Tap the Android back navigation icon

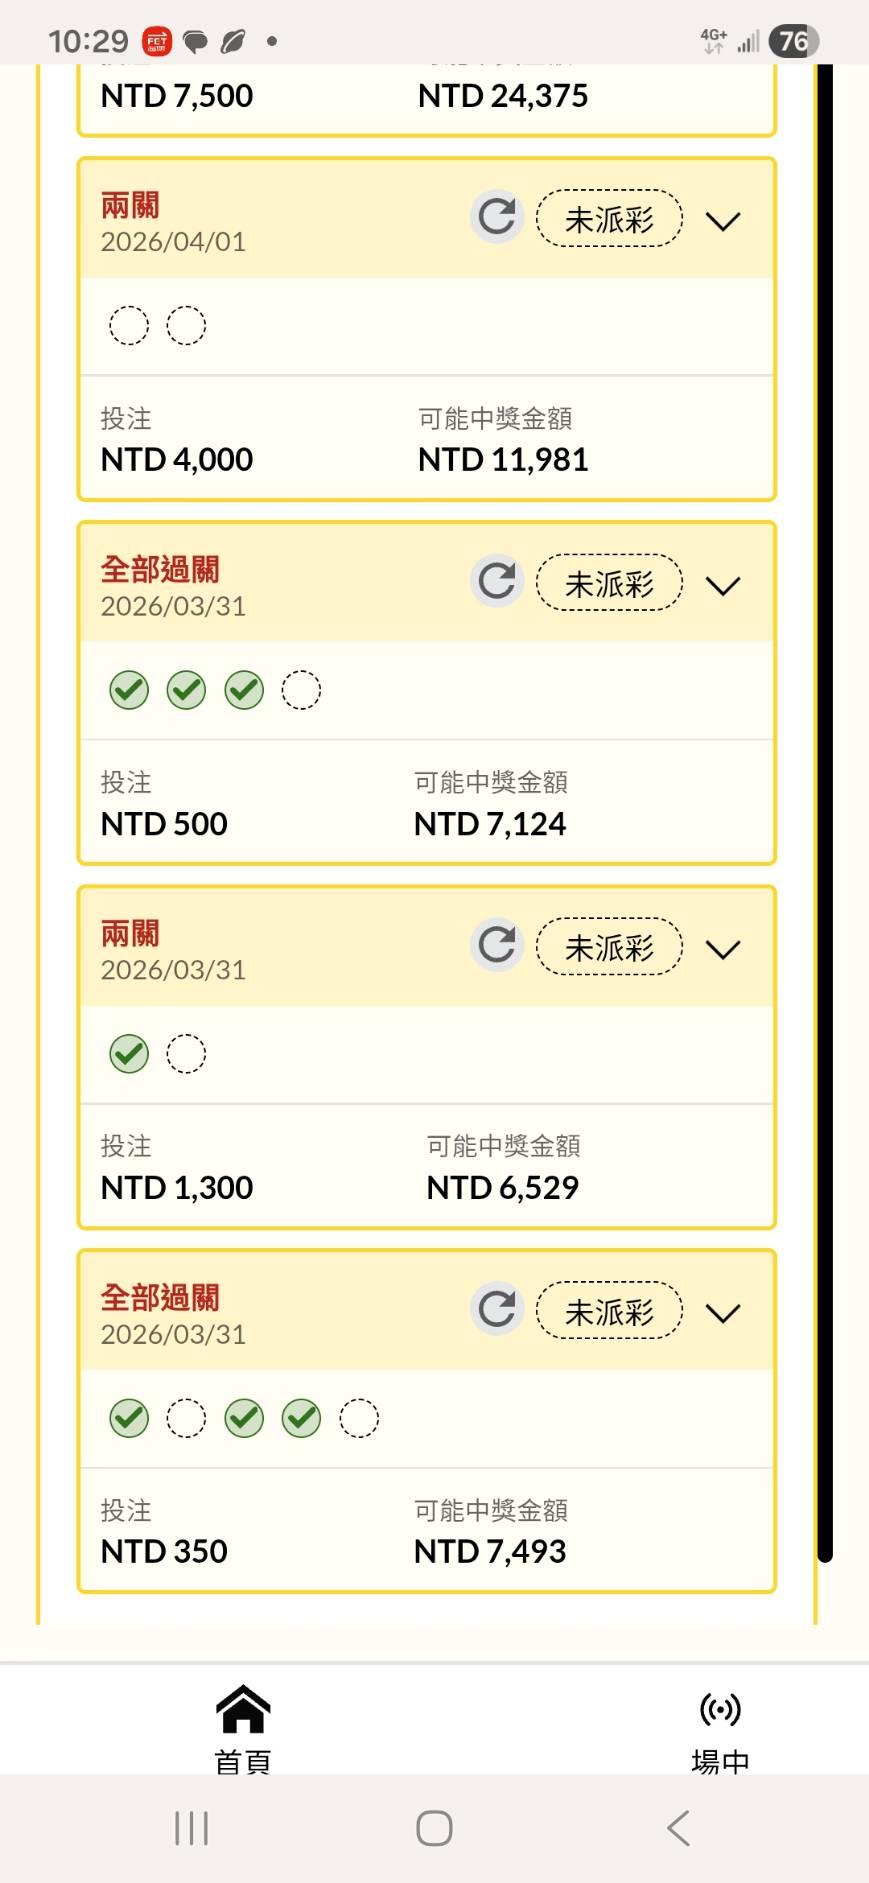tap(678, 1828)
